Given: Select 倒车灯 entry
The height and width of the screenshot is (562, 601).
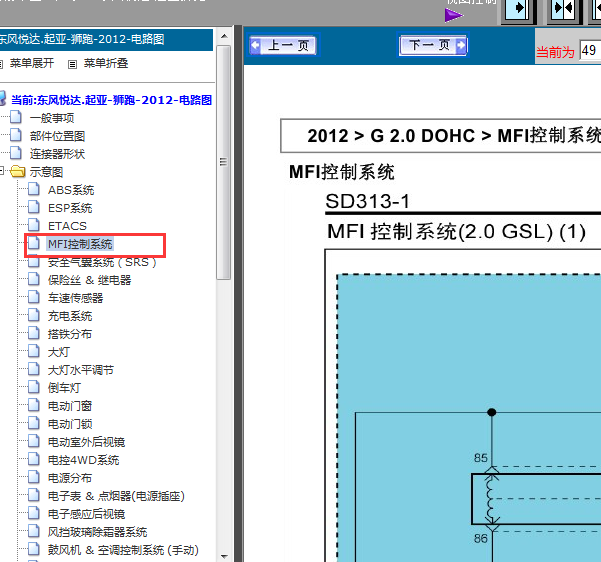Looking at the screenshot, I should (64, 388).
